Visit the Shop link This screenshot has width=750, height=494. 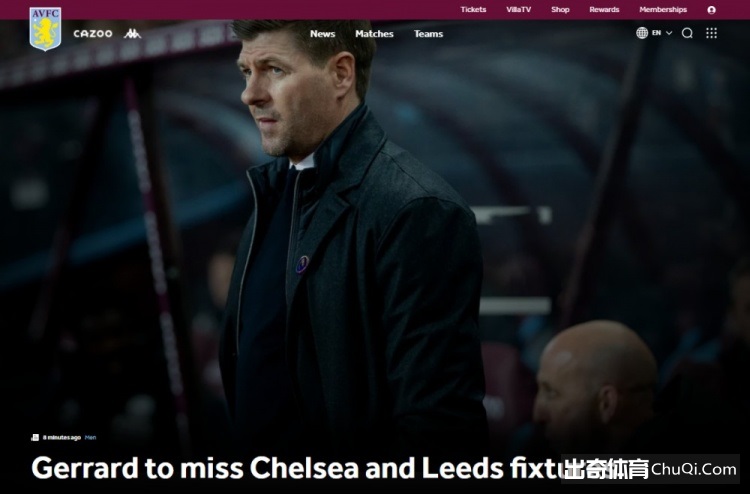[x=560, y=10]
